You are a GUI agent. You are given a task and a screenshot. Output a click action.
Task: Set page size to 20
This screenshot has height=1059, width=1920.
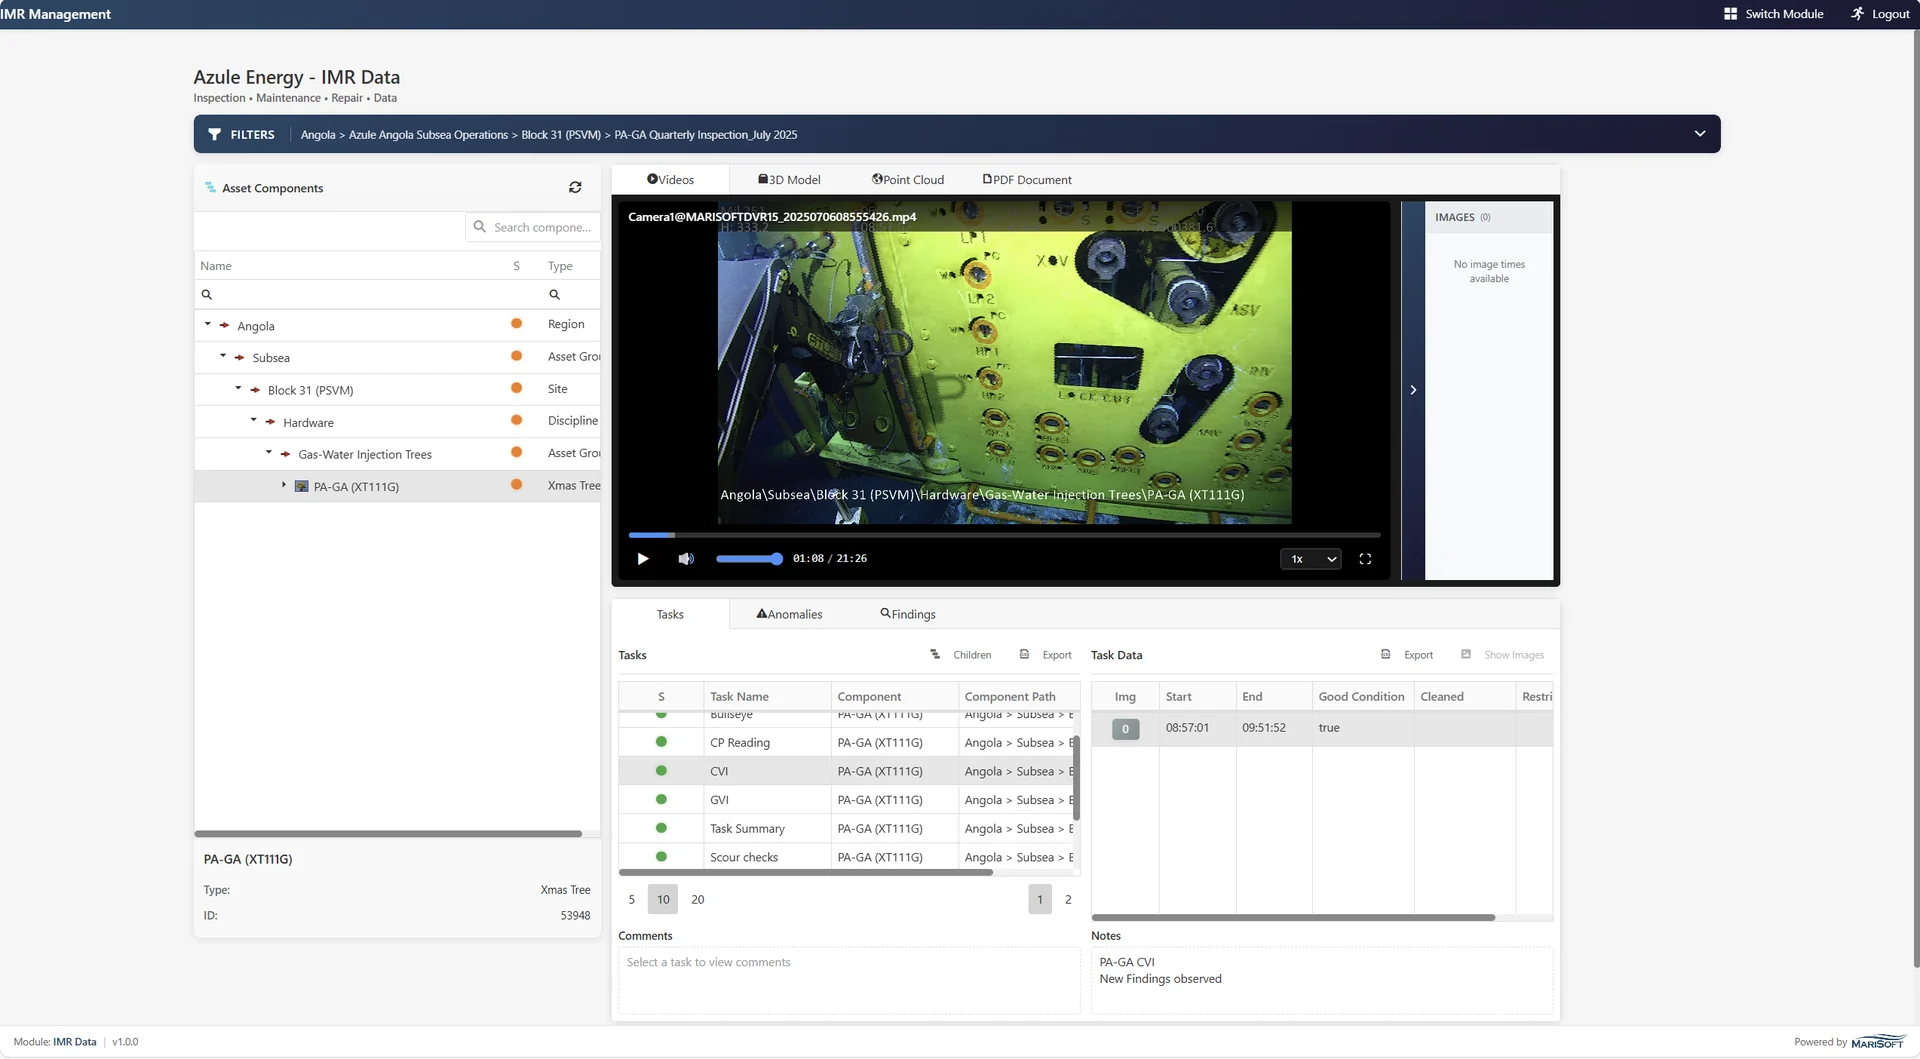pyautogui.click(x=698, y=899)
